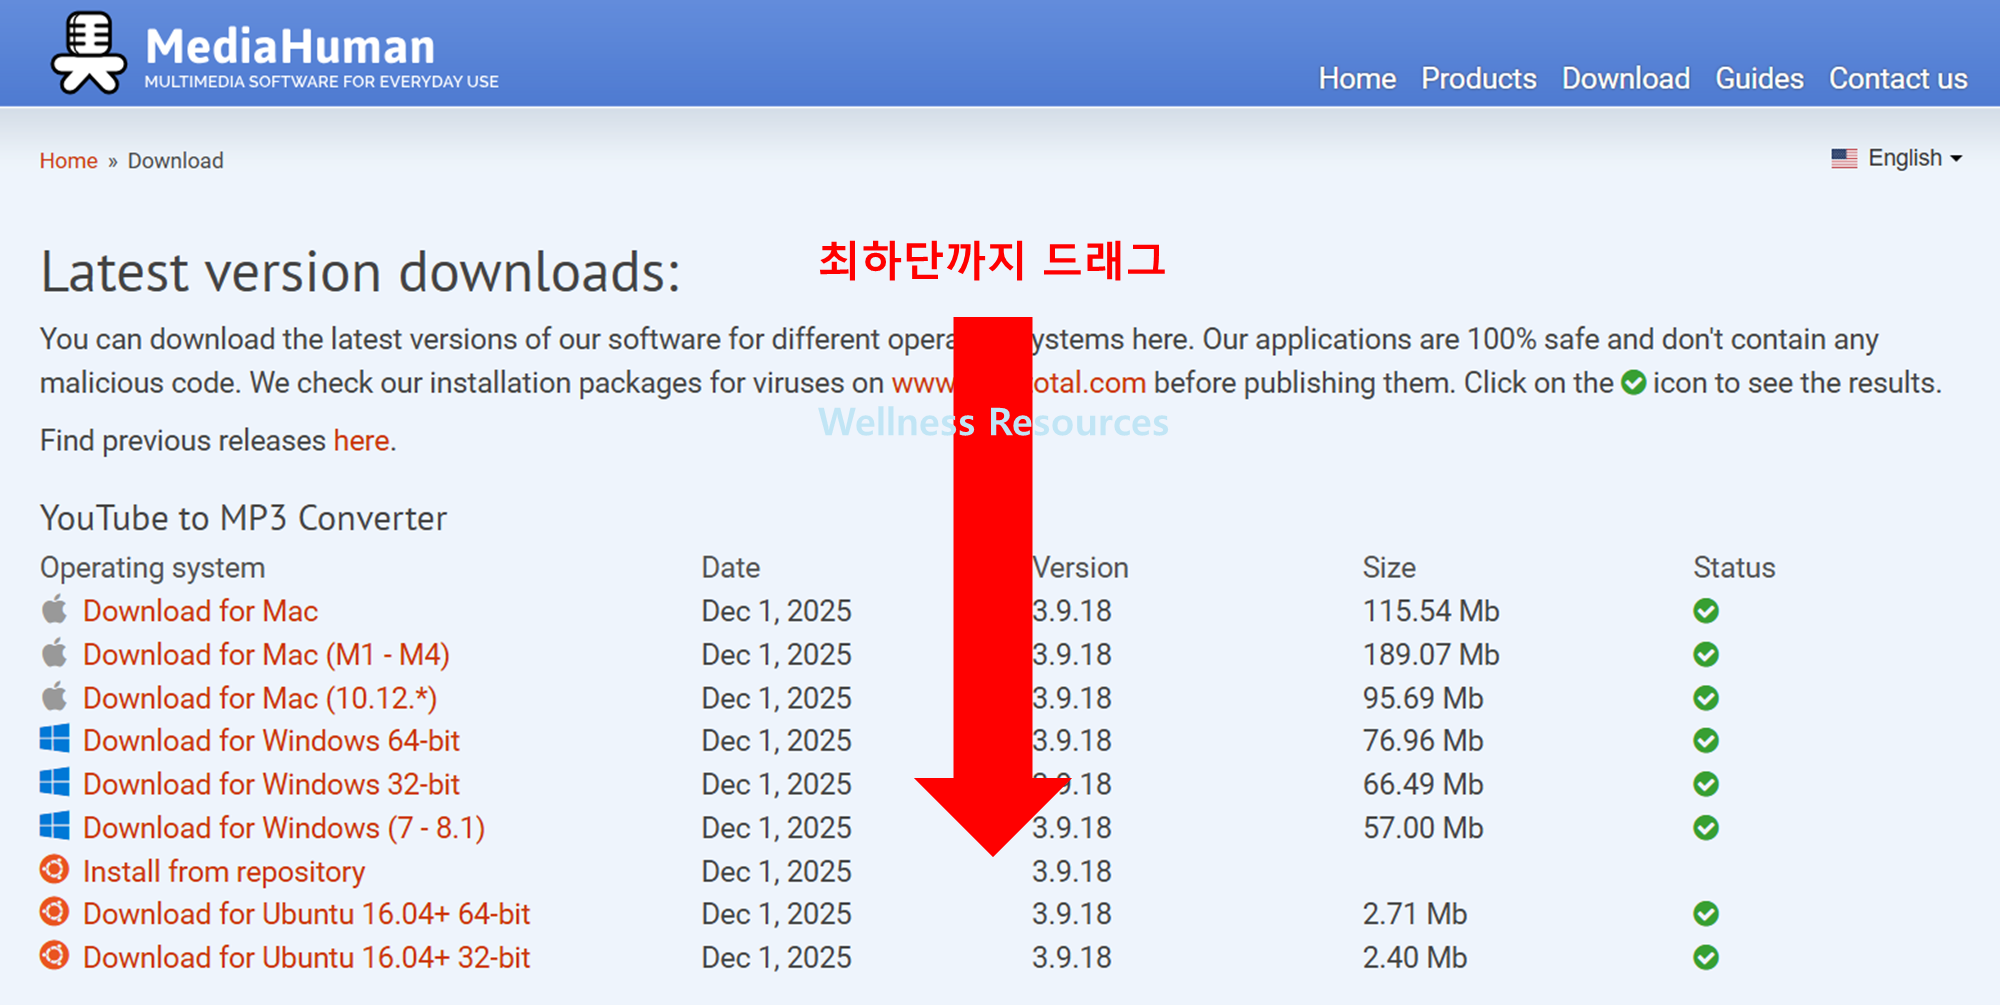The height and width of the screenshot is (1005, 2000).
Task: Click the '2.40 Mb' size value
Action: (1414, 958)
